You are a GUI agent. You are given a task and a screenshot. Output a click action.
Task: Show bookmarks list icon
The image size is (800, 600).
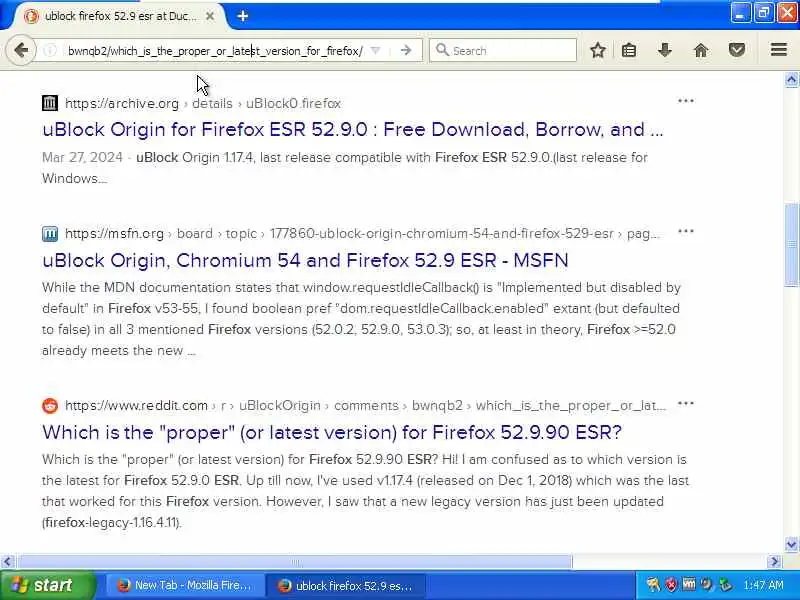(629, 50)
